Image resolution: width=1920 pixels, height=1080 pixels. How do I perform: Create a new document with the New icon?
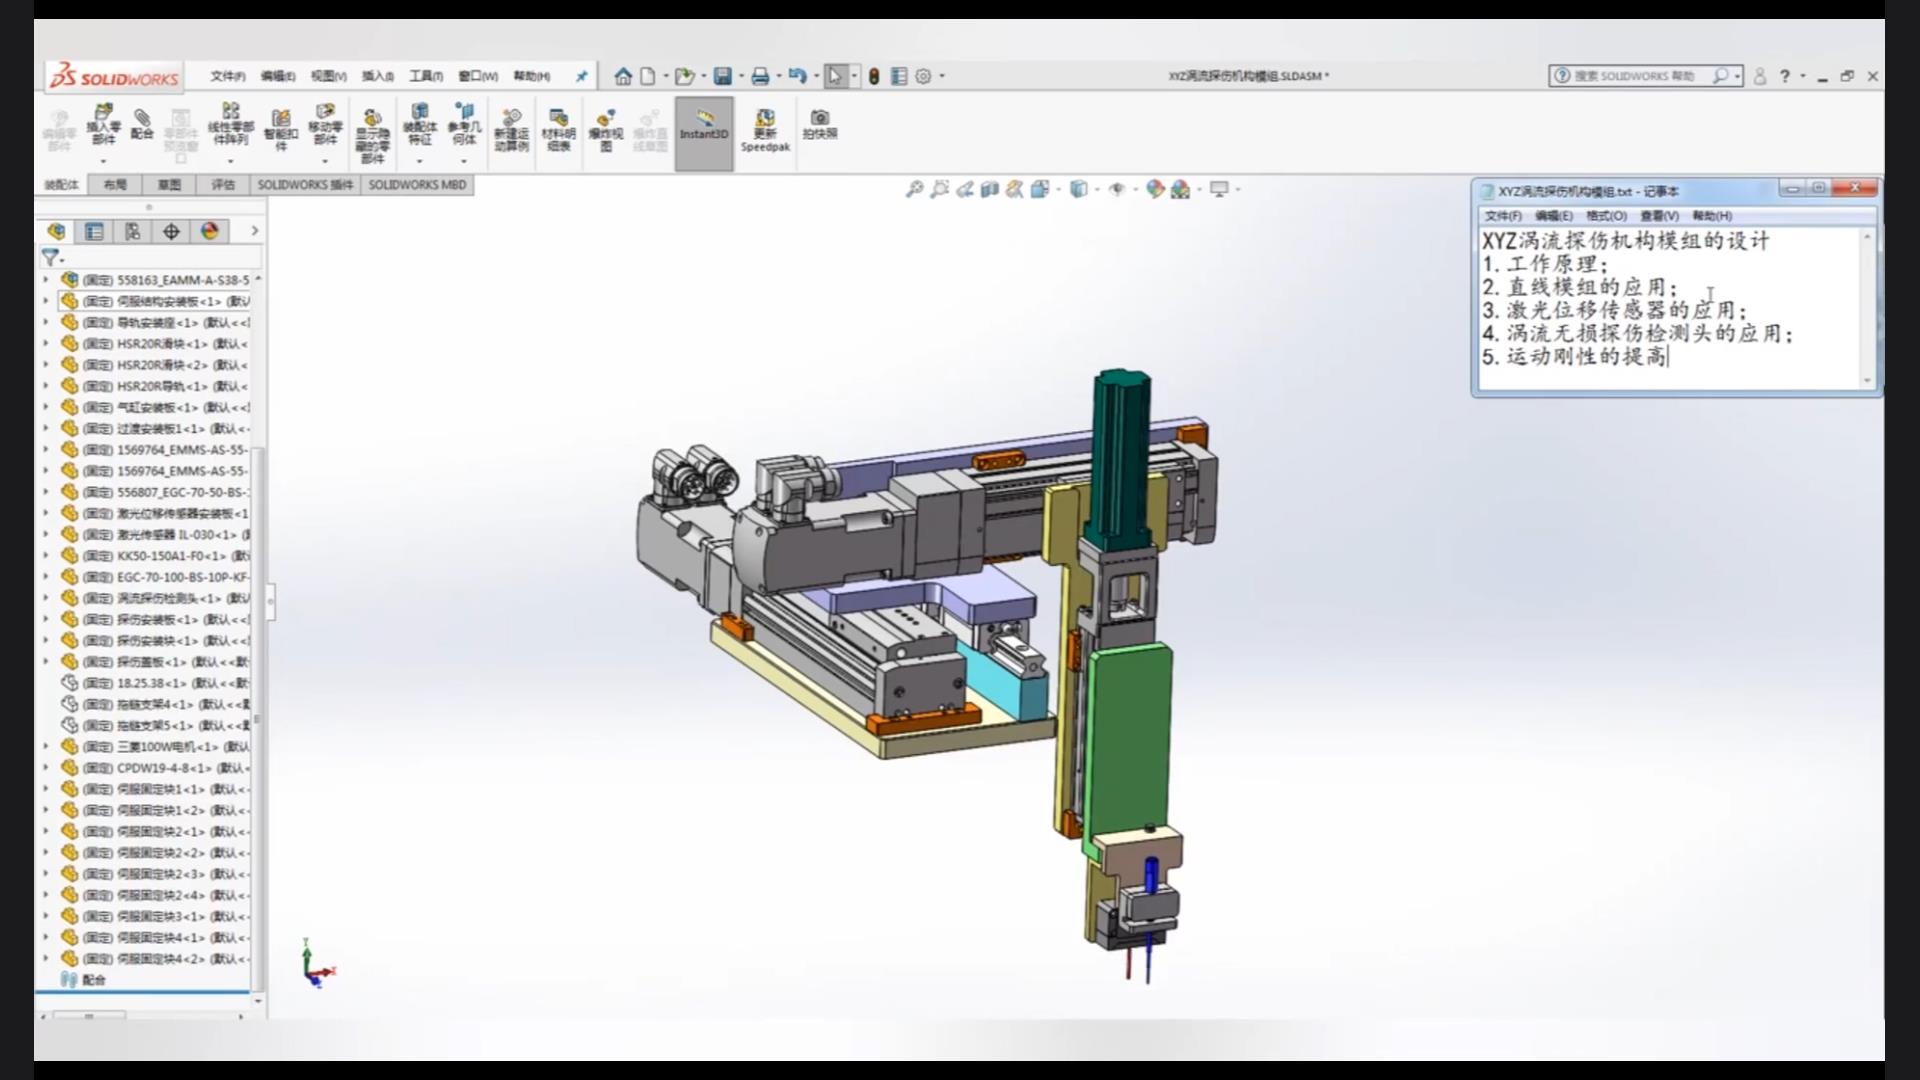click(x=648, y=76)
